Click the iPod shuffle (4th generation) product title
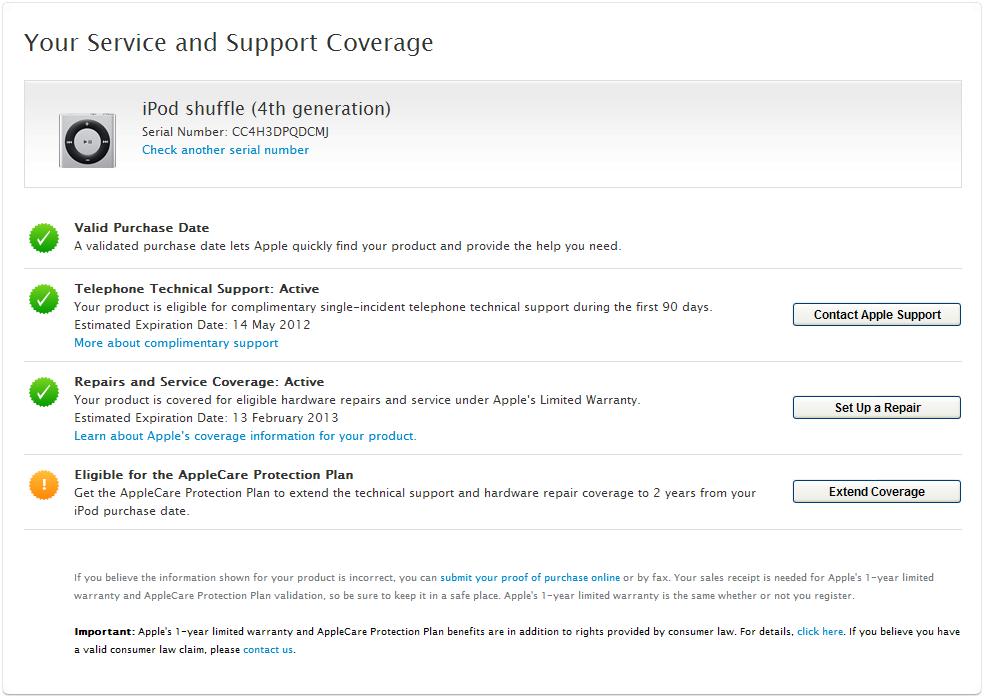 [x=266, y=109]
